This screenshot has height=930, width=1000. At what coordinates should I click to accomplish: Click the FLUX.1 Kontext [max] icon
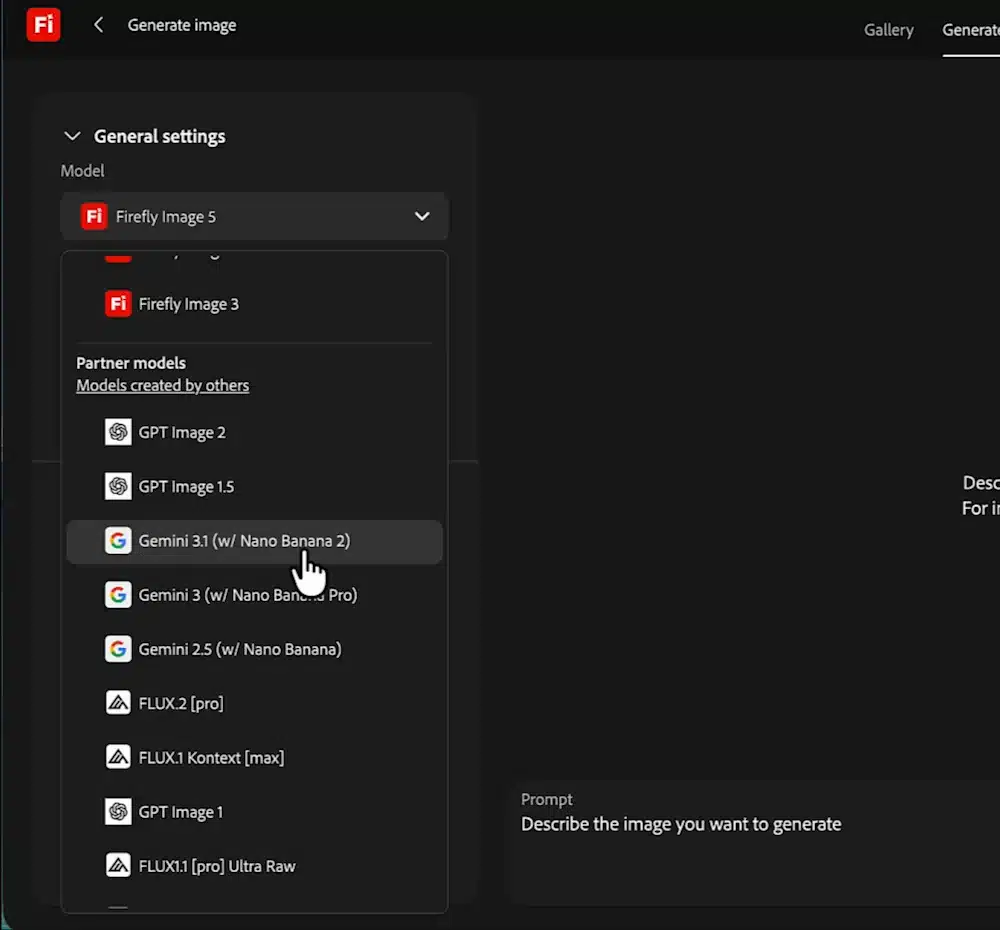pyautogui.click(x=118, y=757)
